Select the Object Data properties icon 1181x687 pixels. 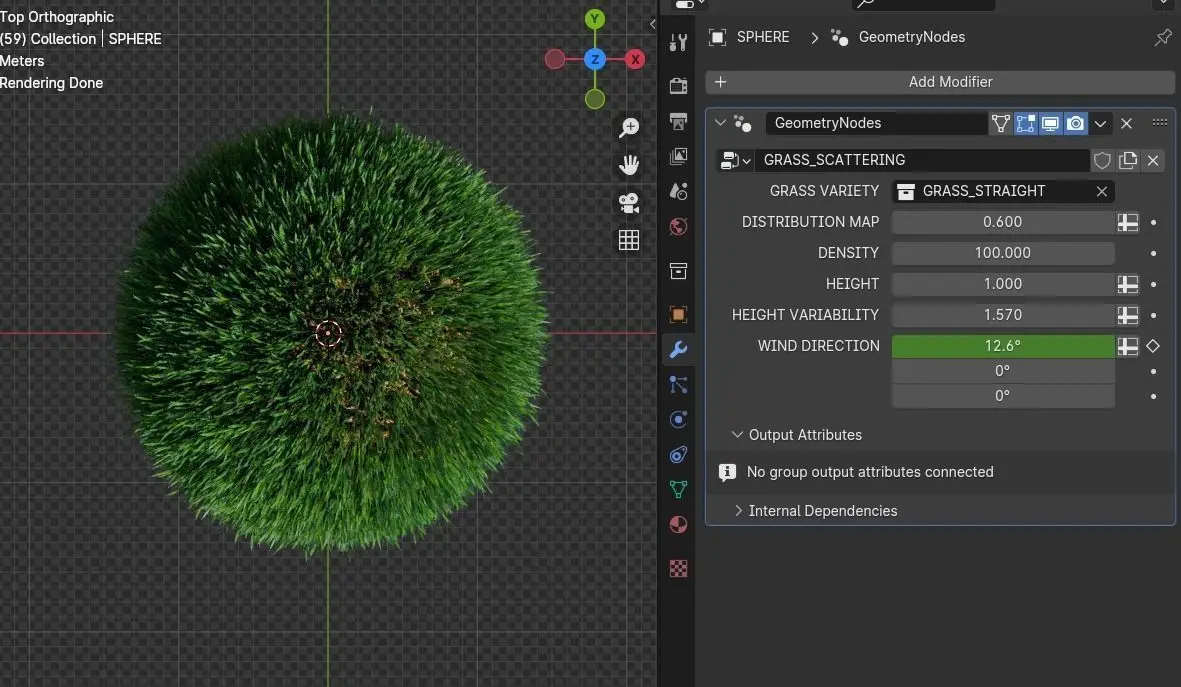coord(678,489)
